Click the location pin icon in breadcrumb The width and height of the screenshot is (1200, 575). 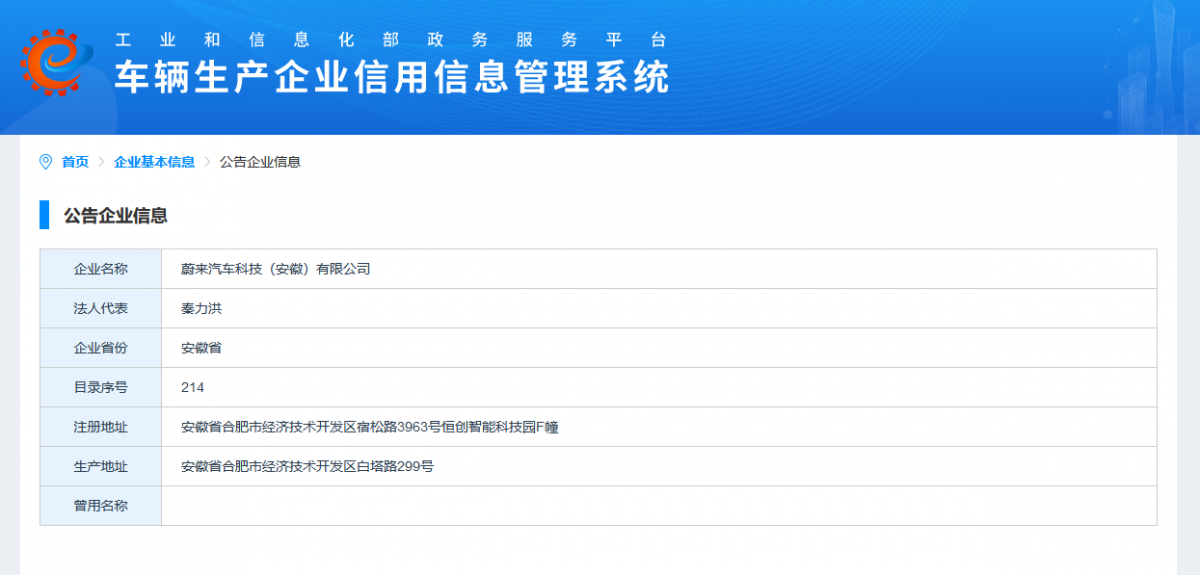tap(45, 162)
